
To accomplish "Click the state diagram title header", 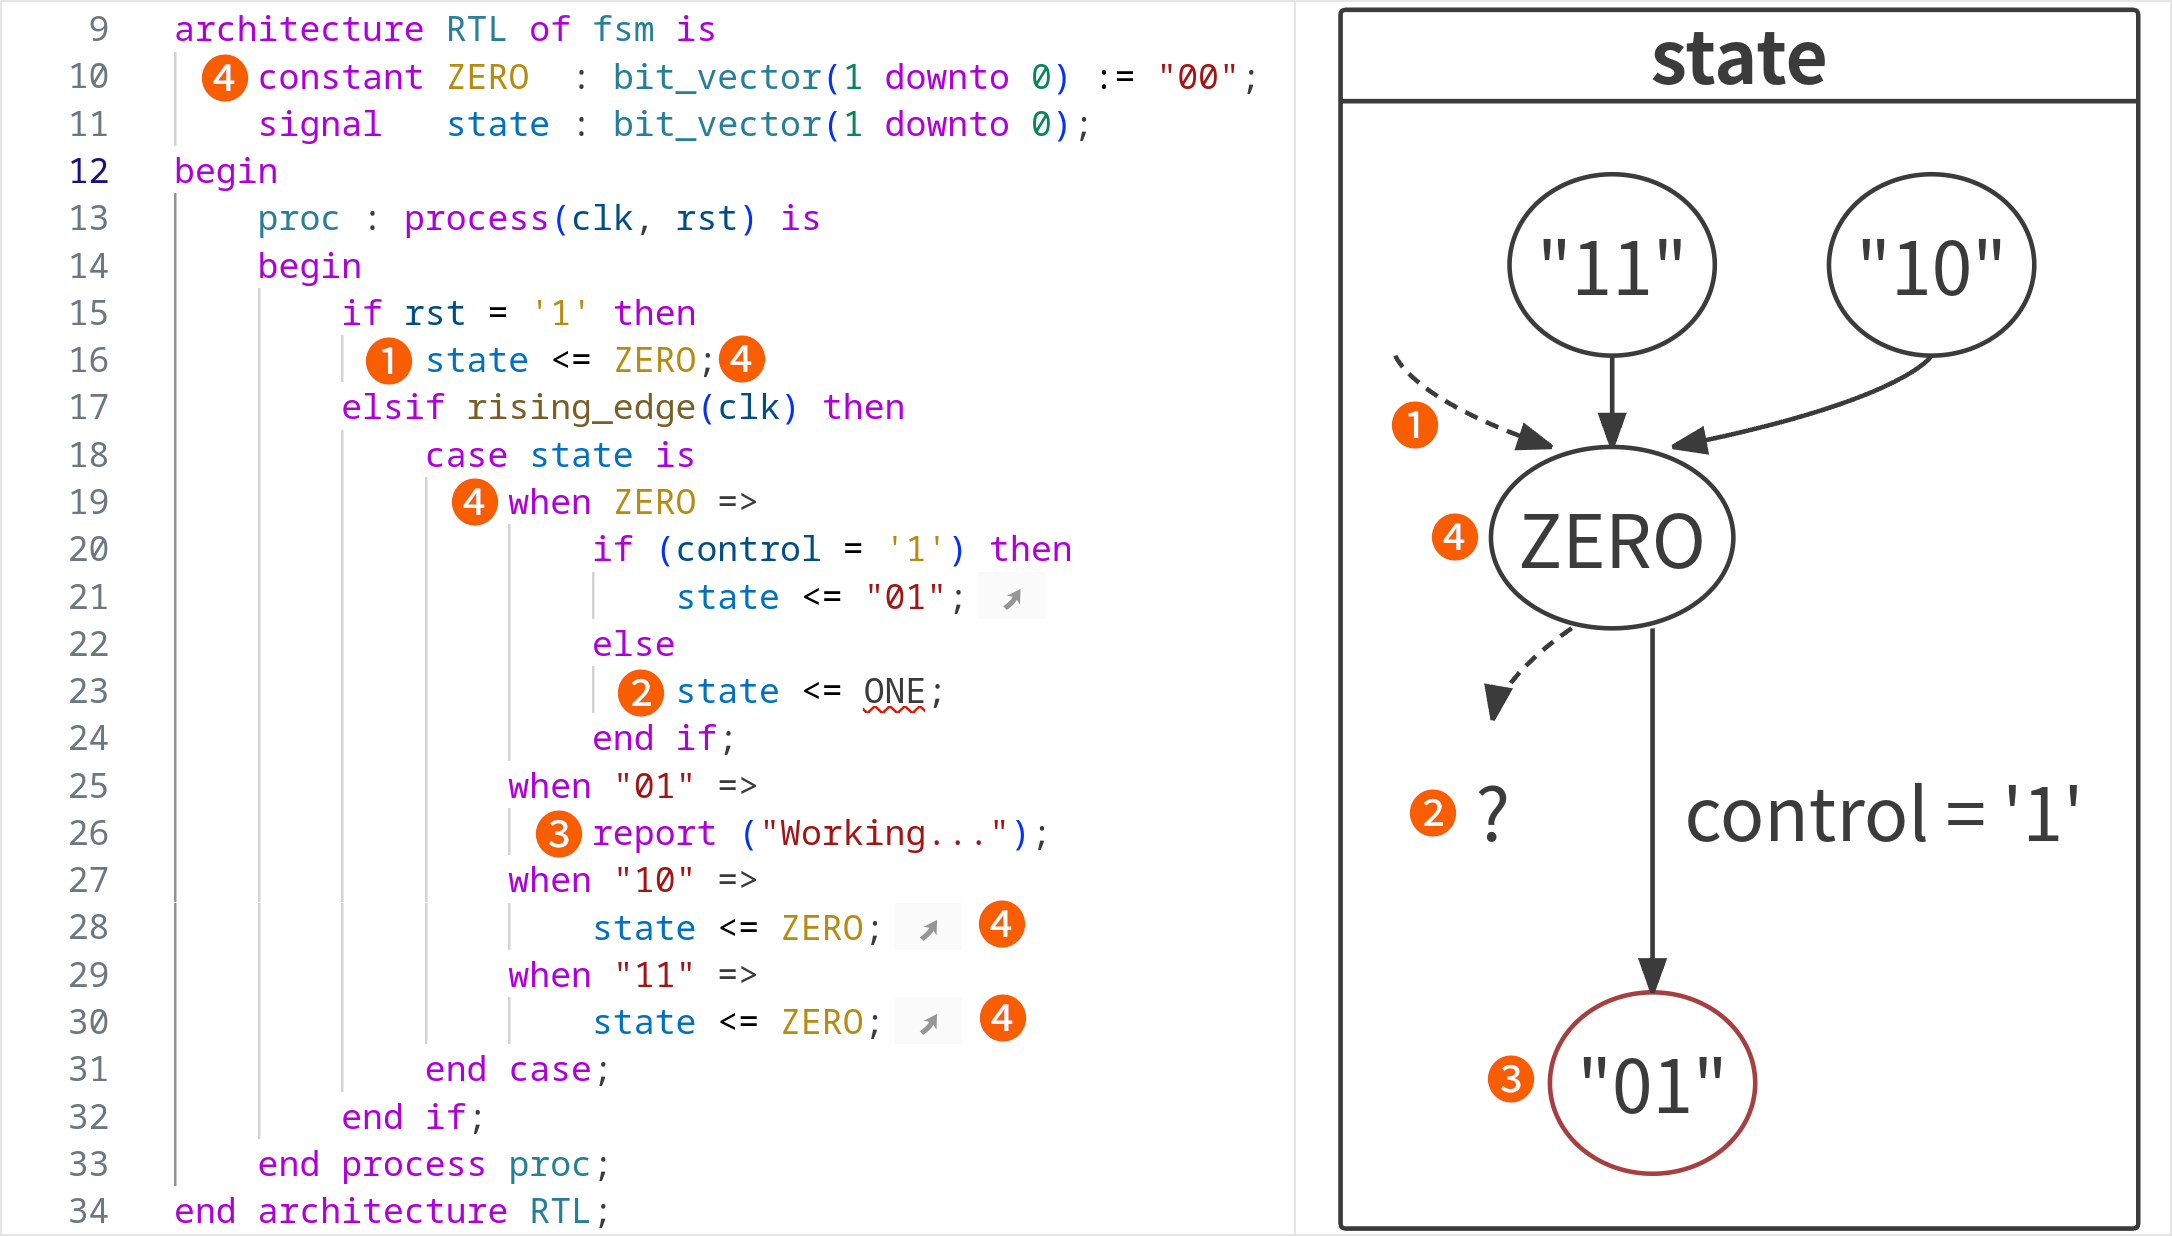I will (x=1738, y=58).
